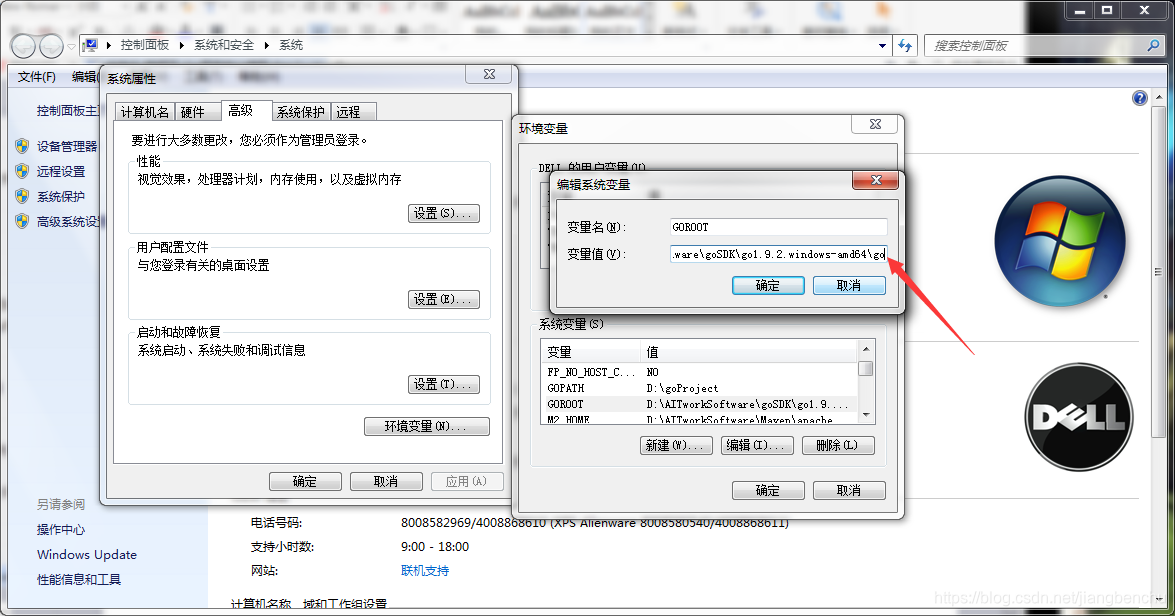Image resolution: width=1175 pixels, height=616 pixels.
Task: Click the 变量值 input field
Action: click(x=778, y=253)
